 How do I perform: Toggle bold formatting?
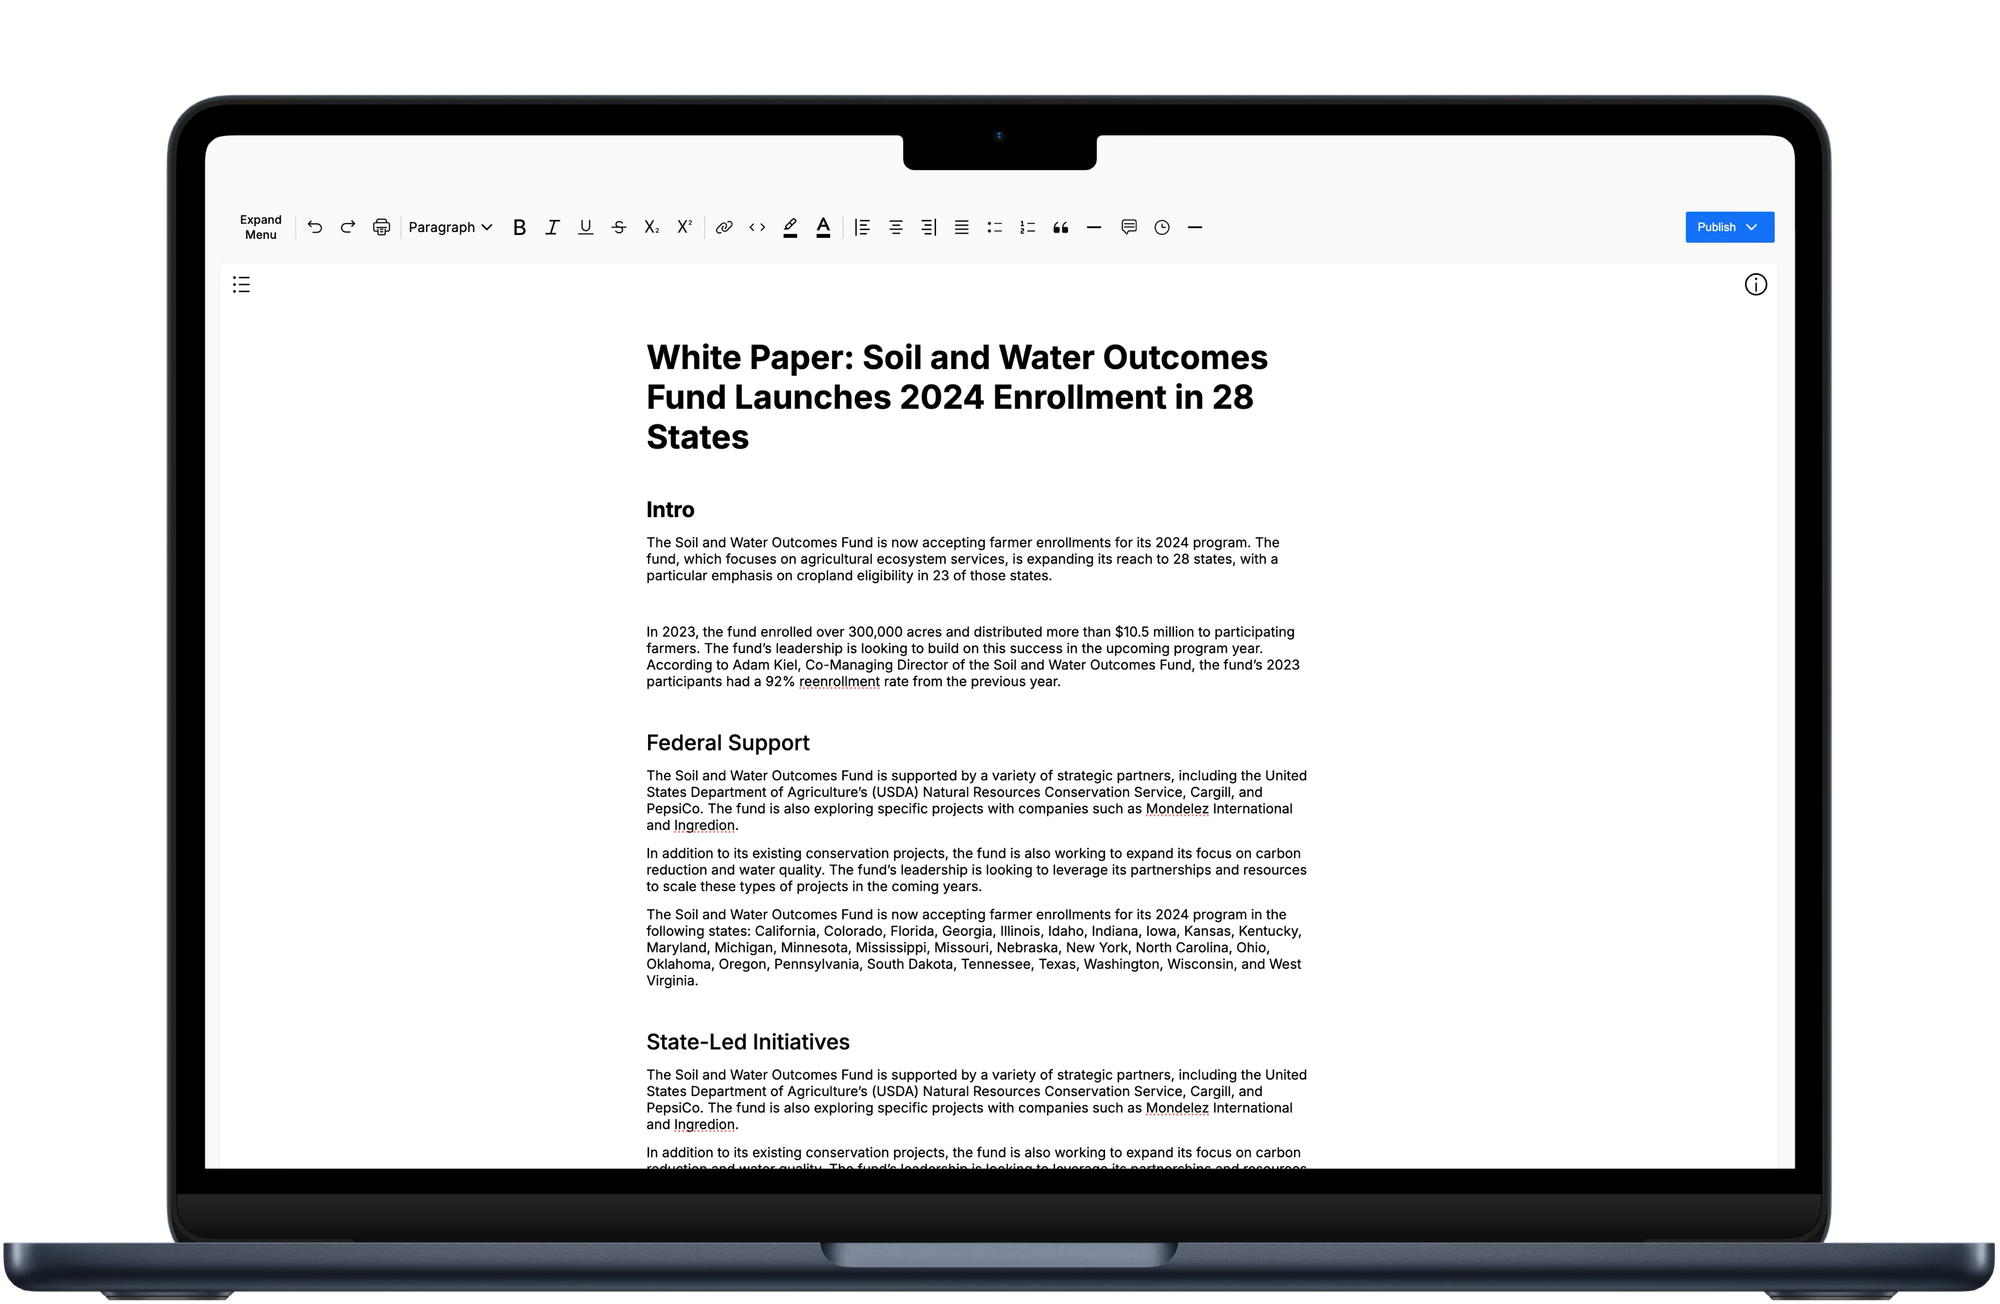pos(519,227)
